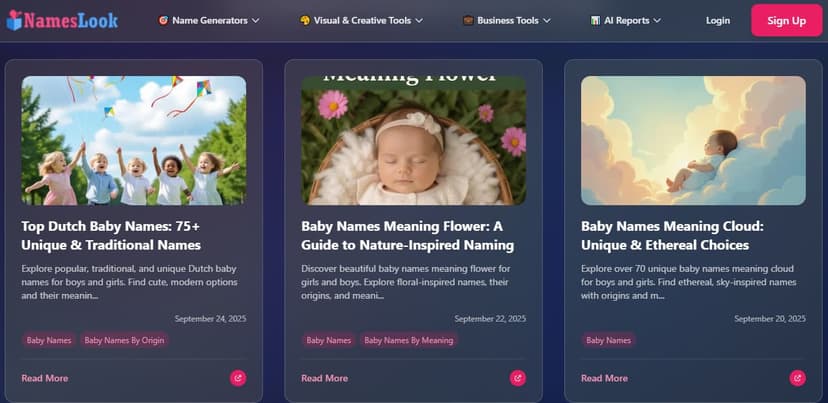Select the Baby Names By Origin tag

click(x=124, y=340)
